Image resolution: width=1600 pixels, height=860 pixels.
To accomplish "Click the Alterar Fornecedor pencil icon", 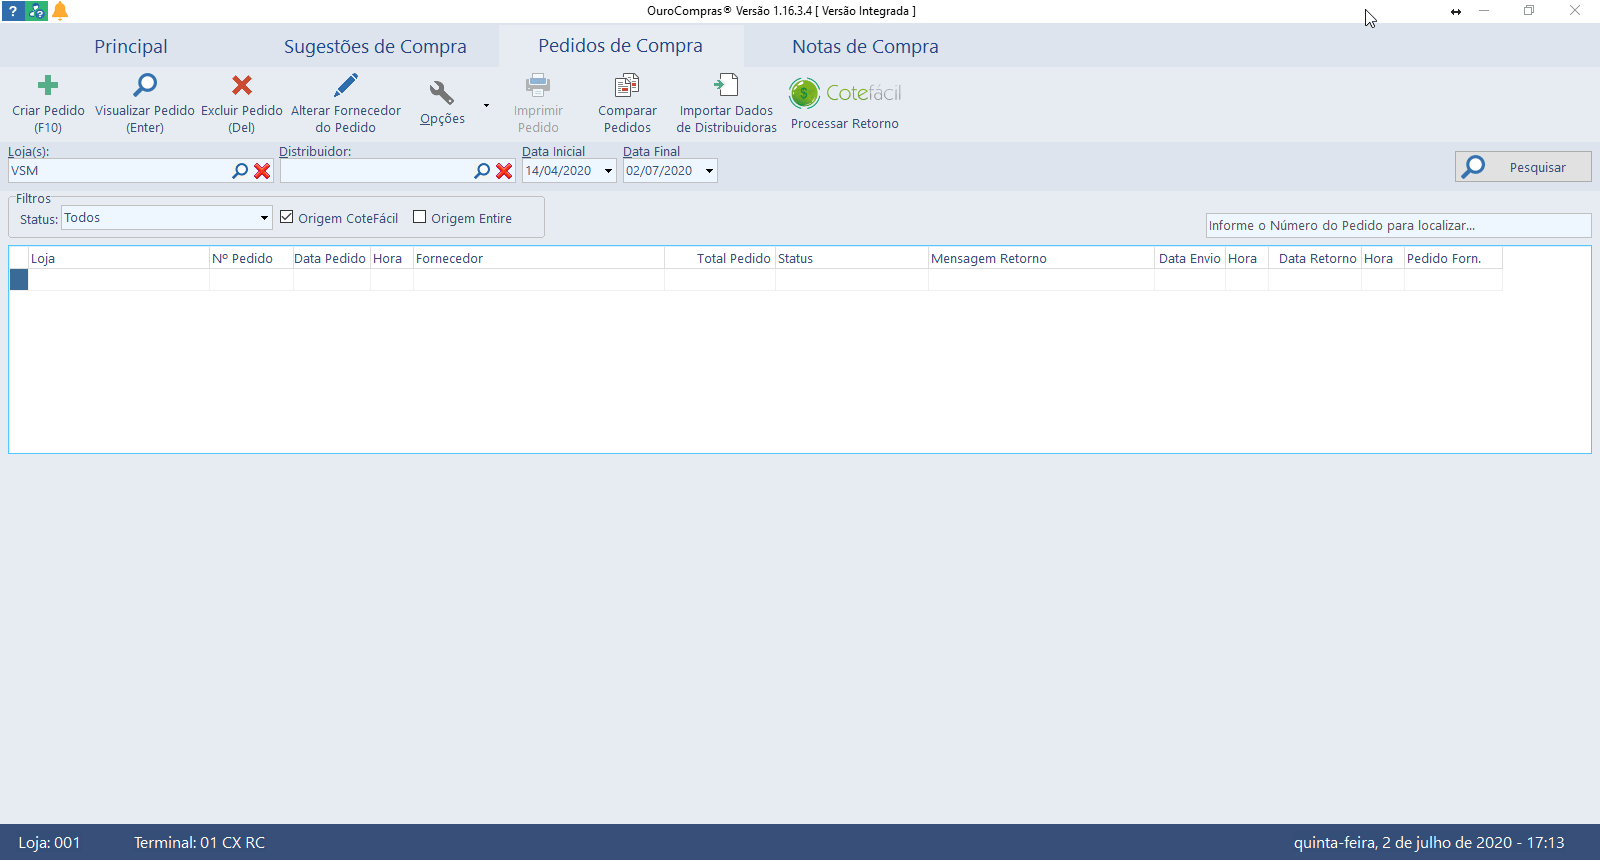I will pos(346,86).
